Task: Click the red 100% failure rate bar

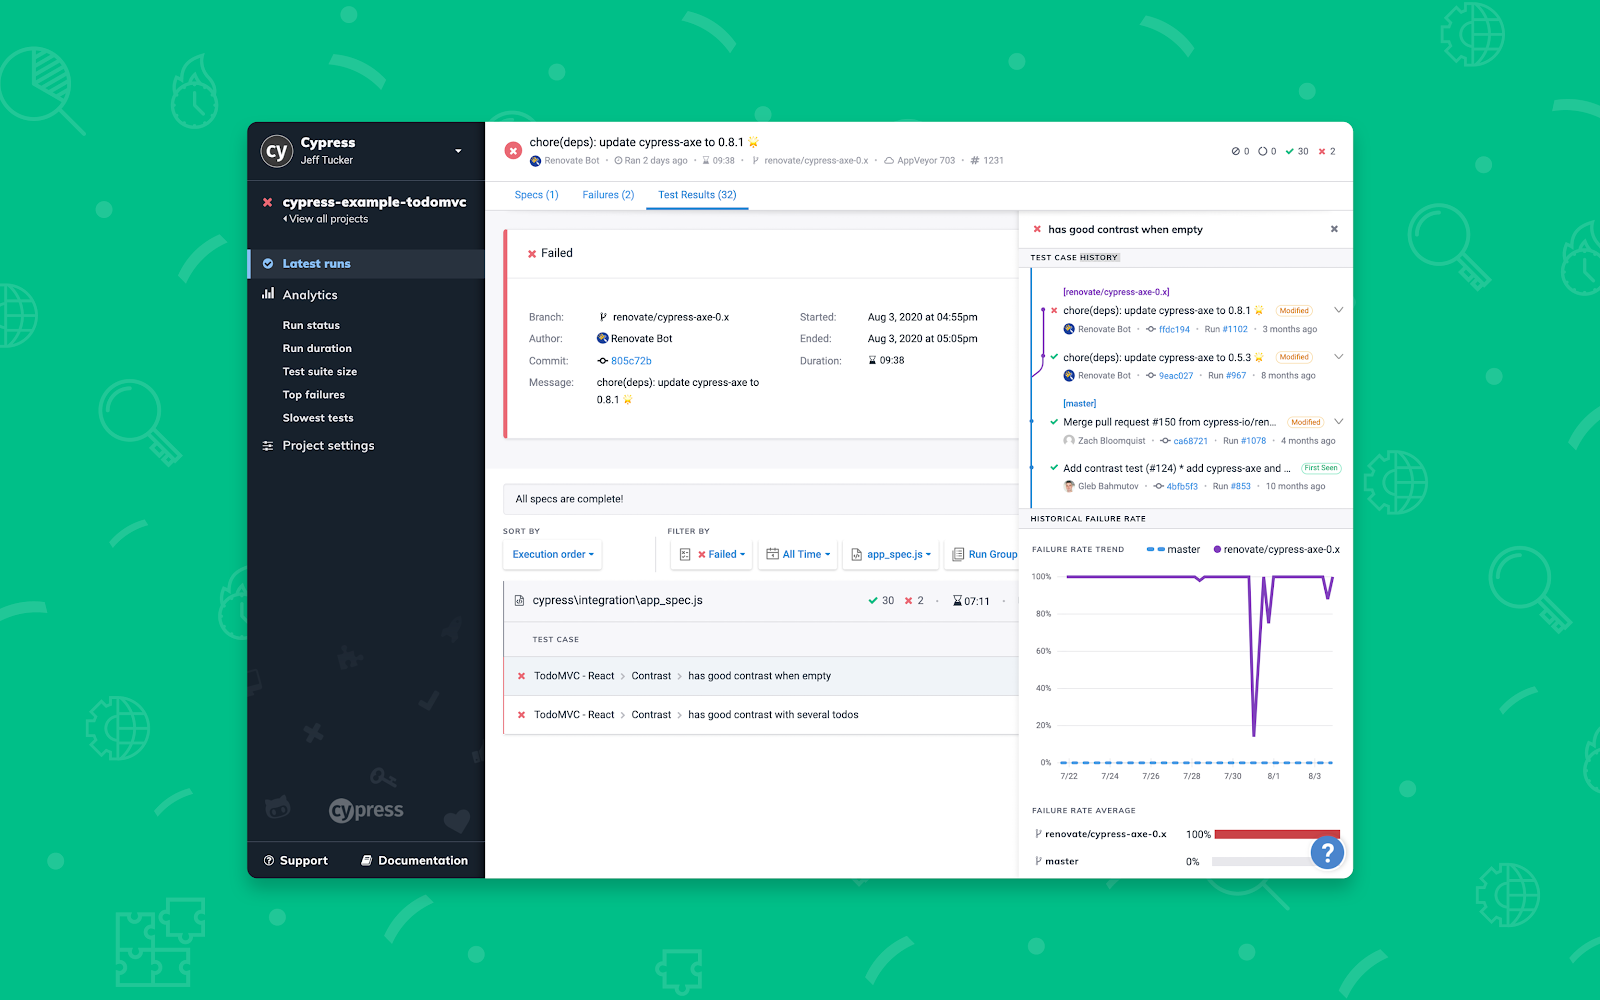Action: [1277, 834]
